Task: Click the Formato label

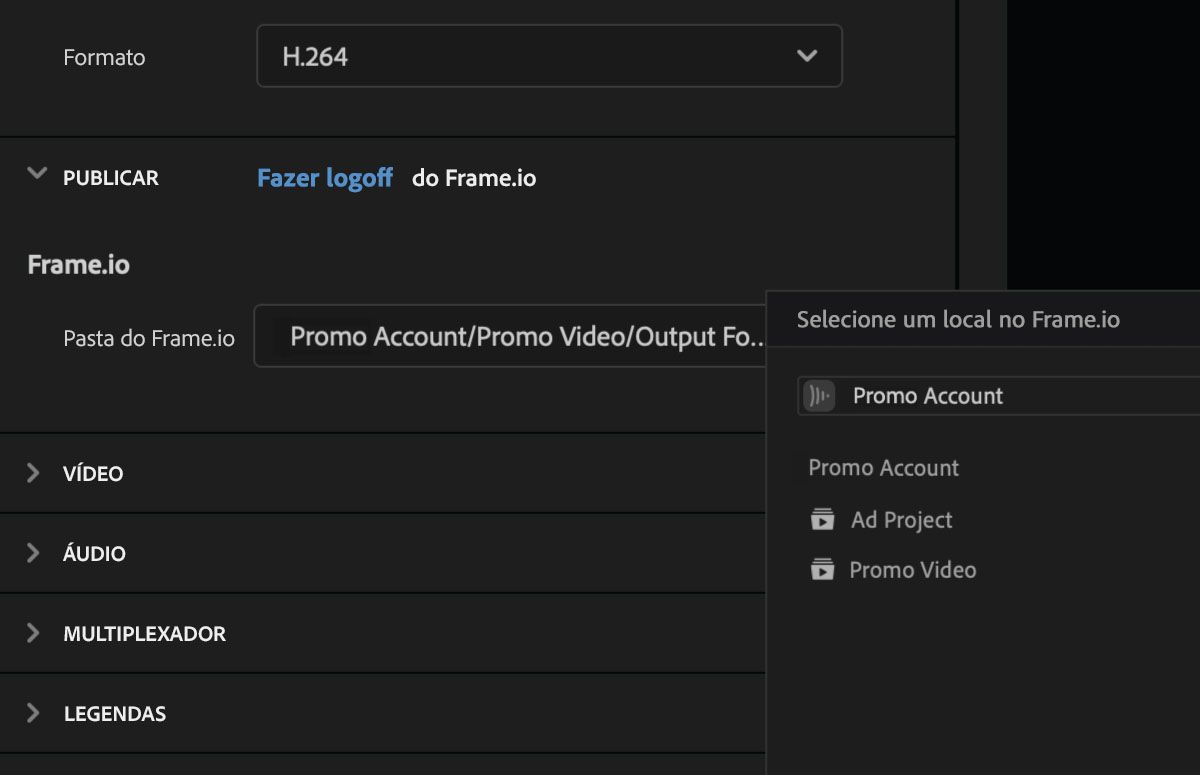Action: pos(104,58)
